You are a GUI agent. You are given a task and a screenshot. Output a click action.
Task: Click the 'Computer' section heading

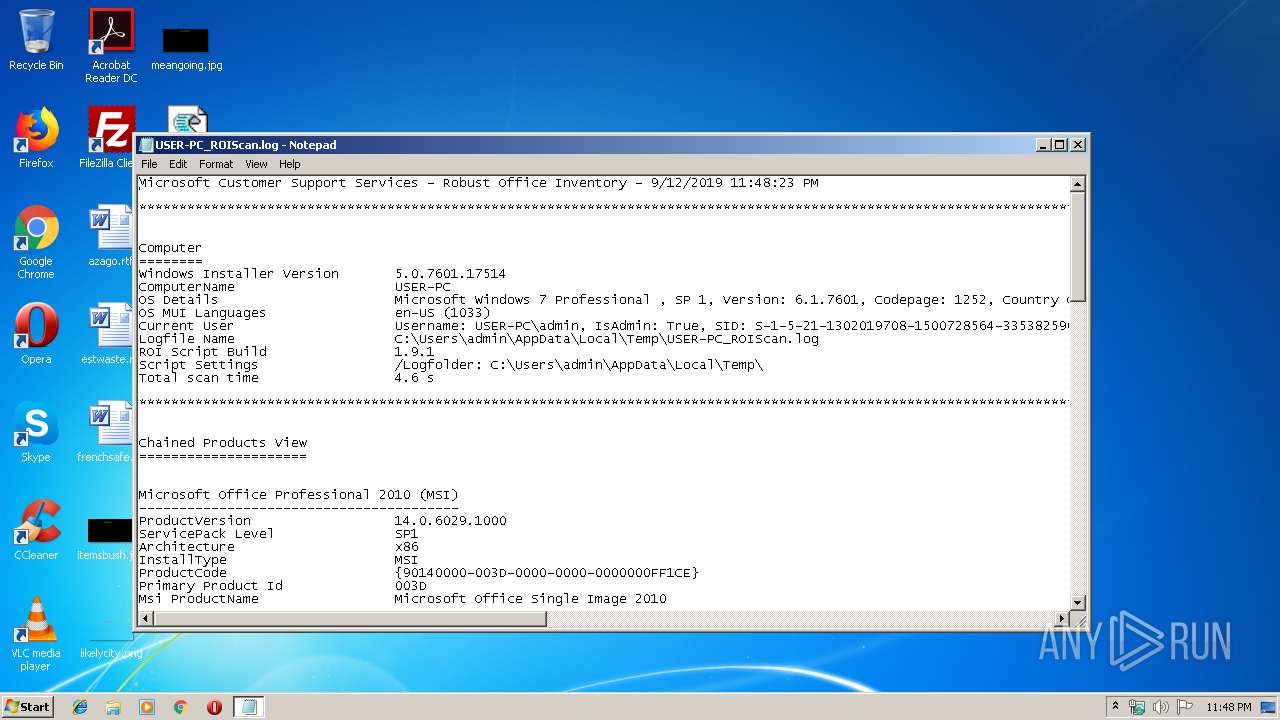pos(170,248)
